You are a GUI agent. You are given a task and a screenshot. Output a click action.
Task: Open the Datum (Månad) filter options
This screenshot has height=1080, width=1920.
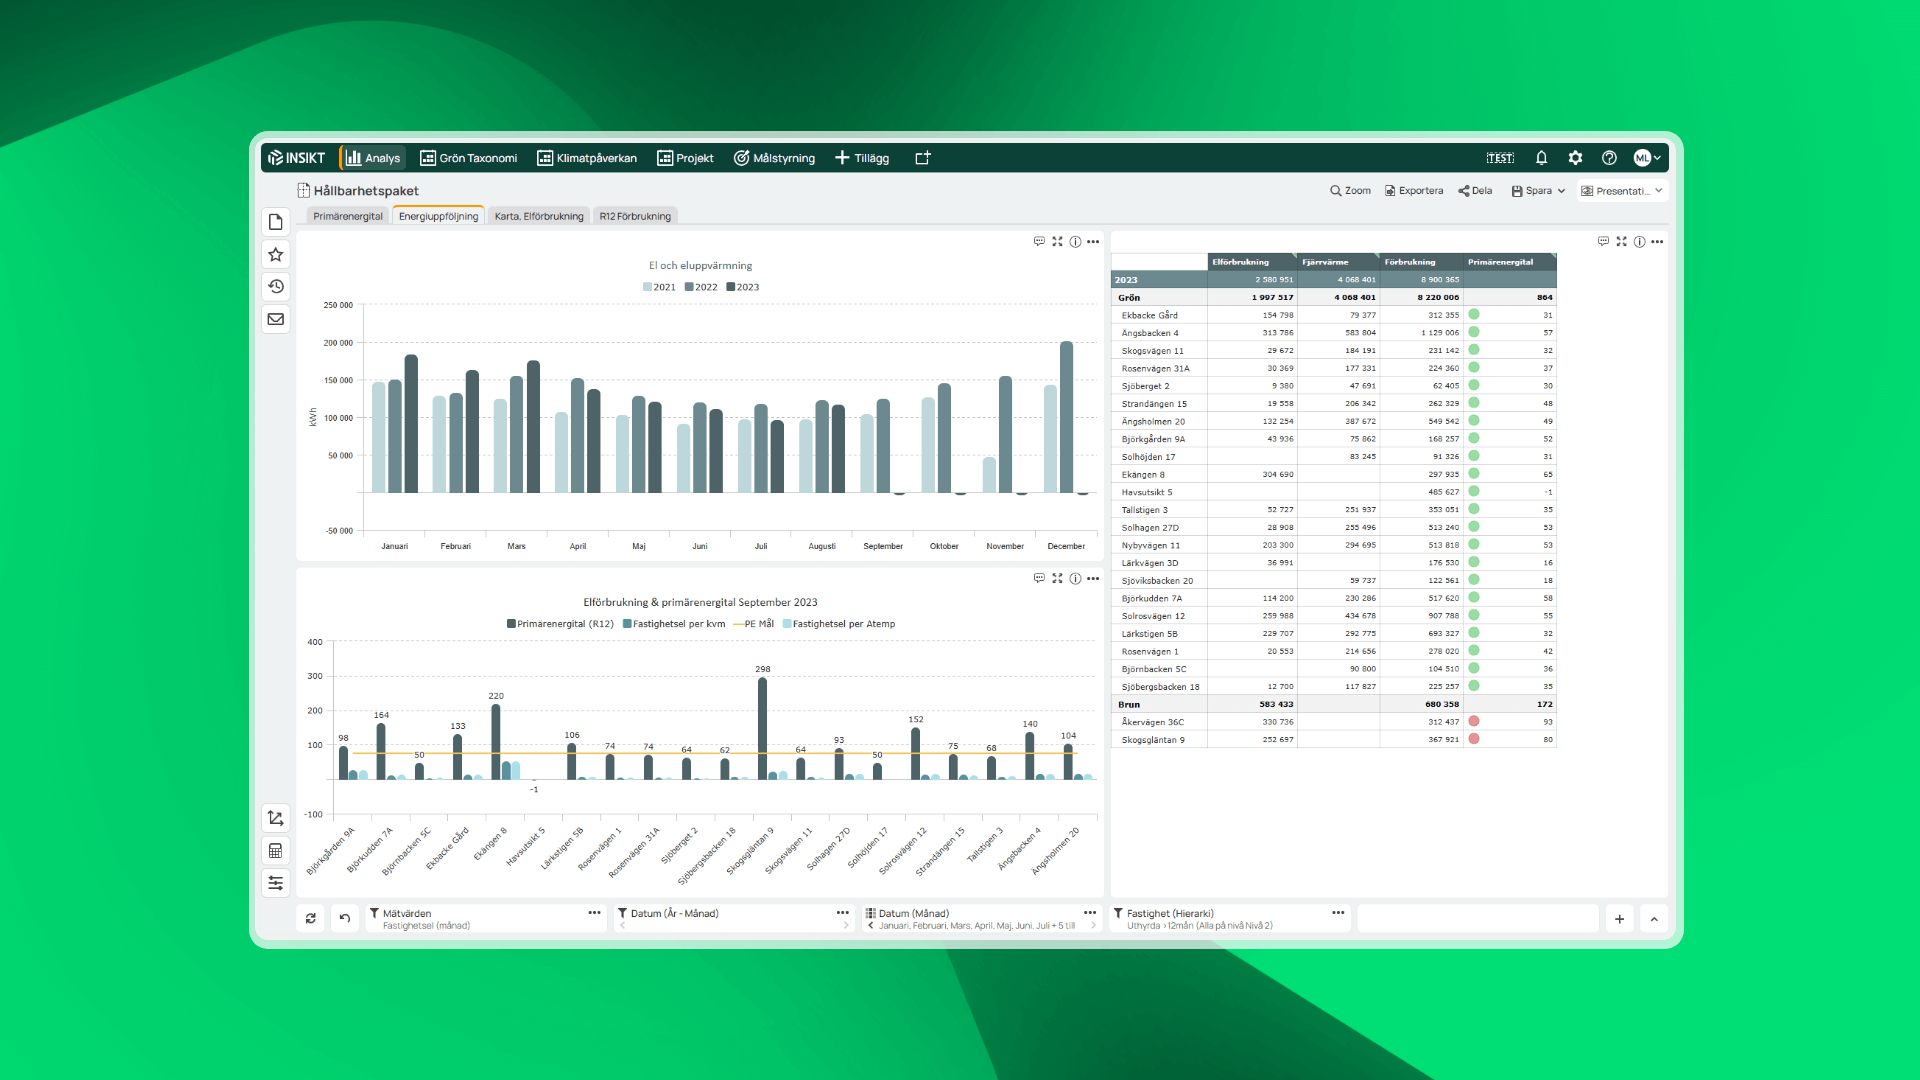[x=1090, y=913]
